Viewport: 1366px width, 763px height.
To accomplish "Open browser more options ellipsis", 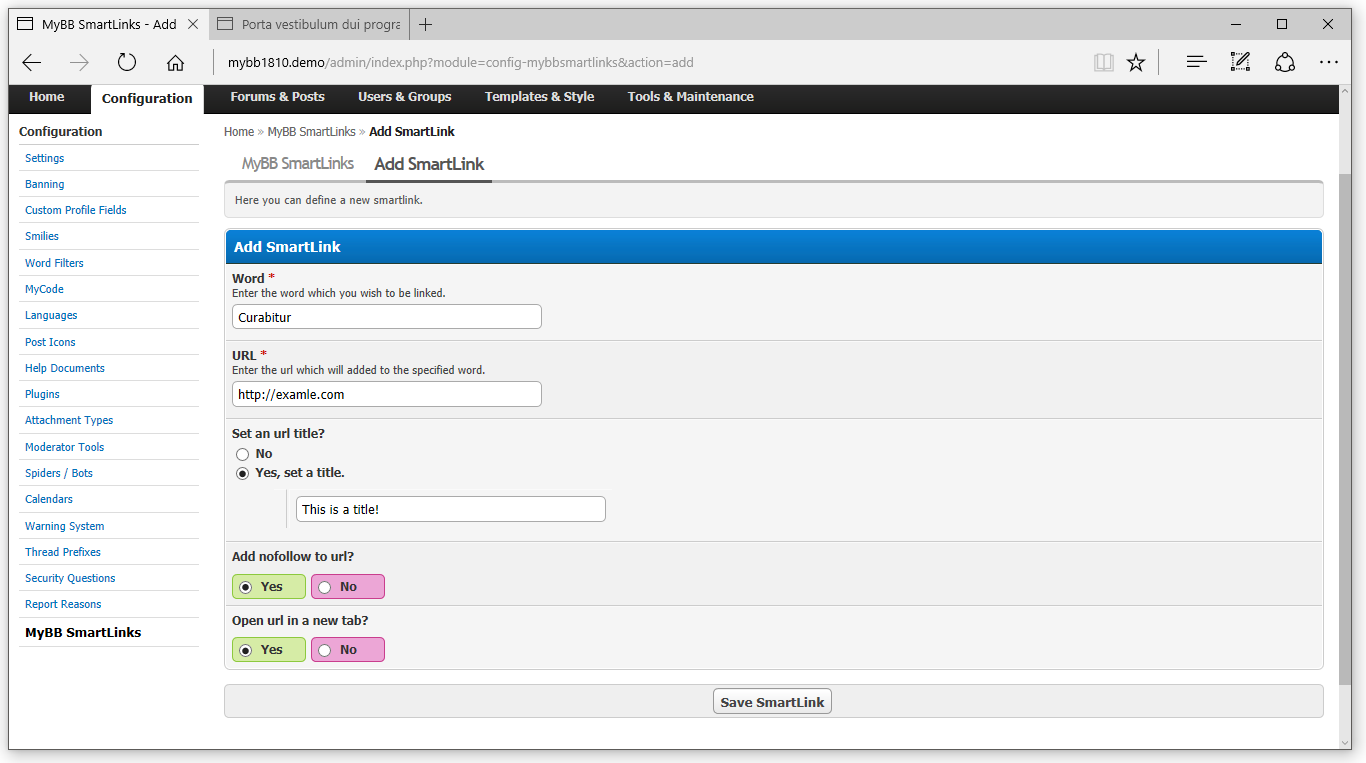I will (x=1328, y=63).
